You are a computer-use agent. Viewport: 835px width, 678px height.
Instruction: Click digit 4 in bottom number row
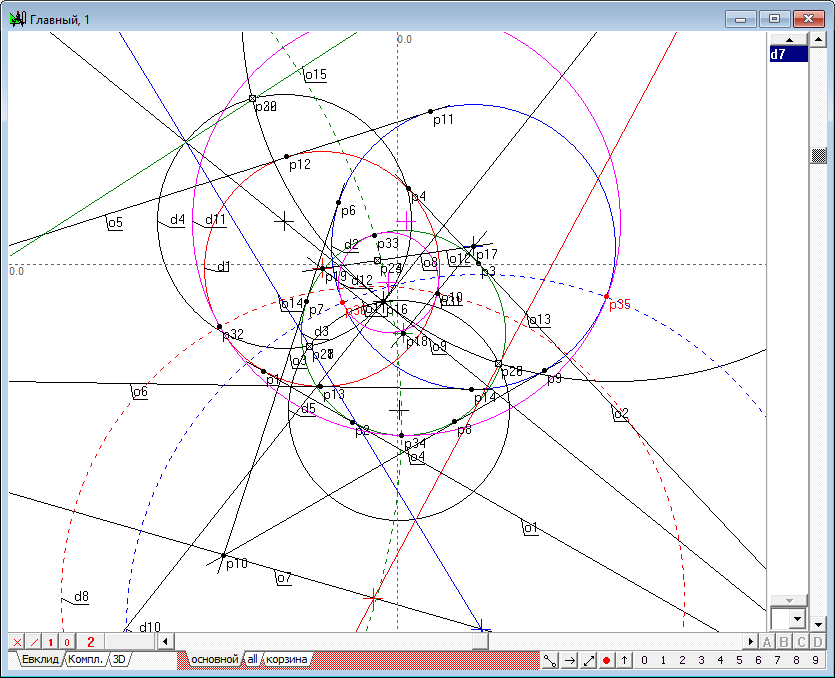pyautogui.click(x=721, y=660)
